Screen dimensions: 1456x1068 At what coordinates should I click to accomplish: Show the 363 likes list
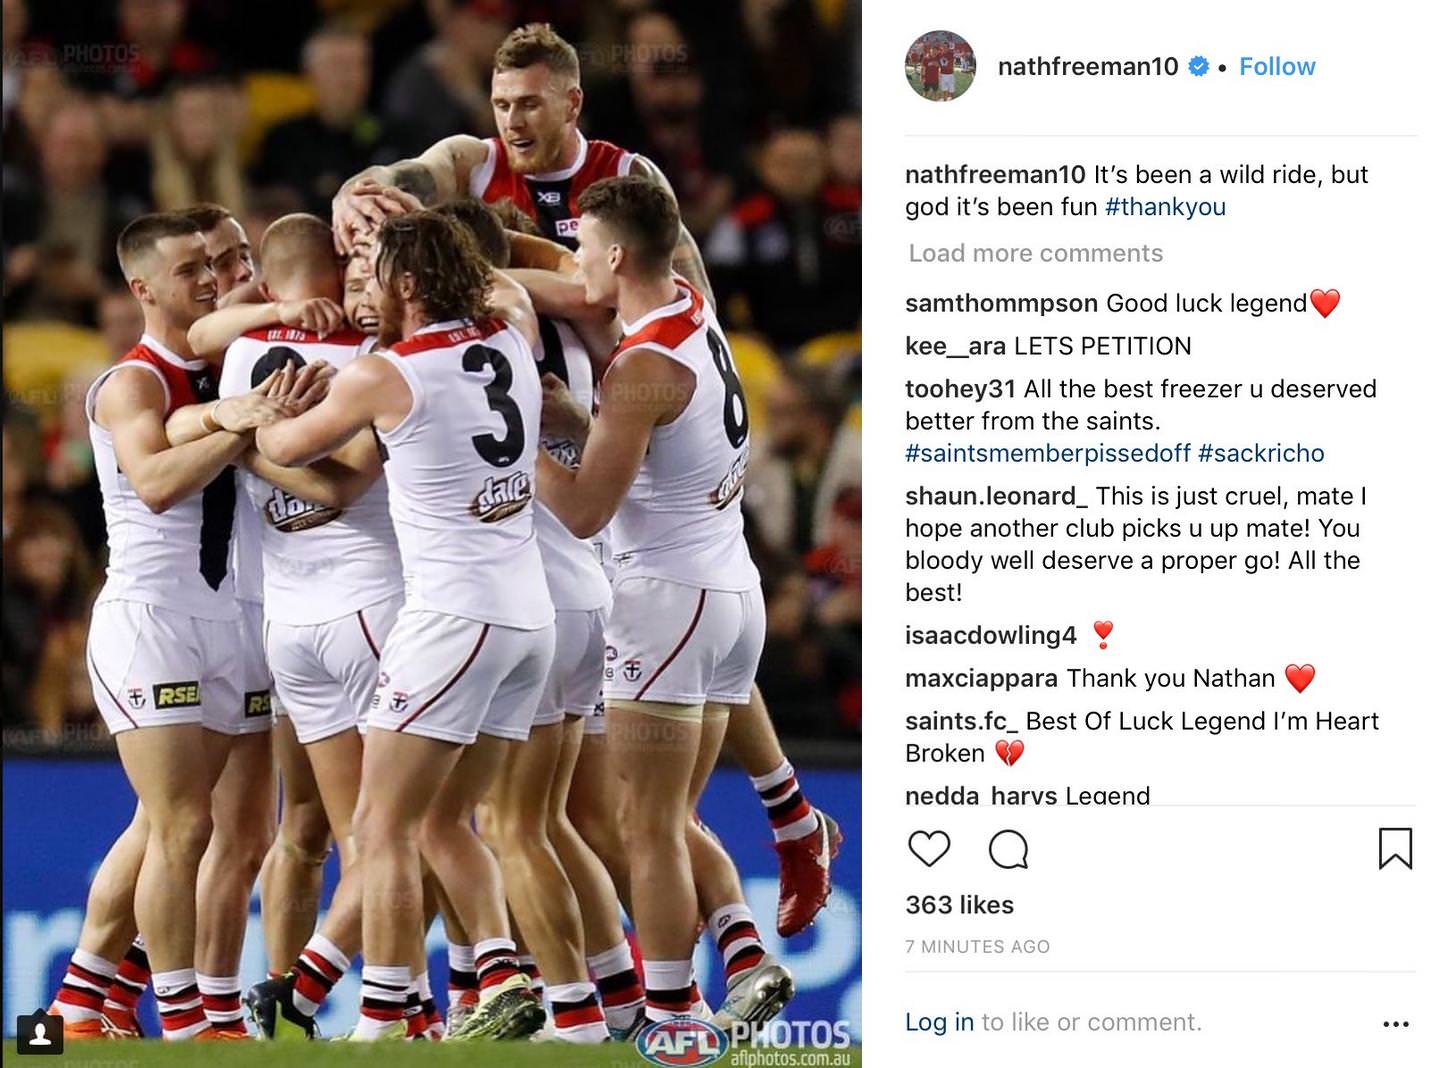959,905
